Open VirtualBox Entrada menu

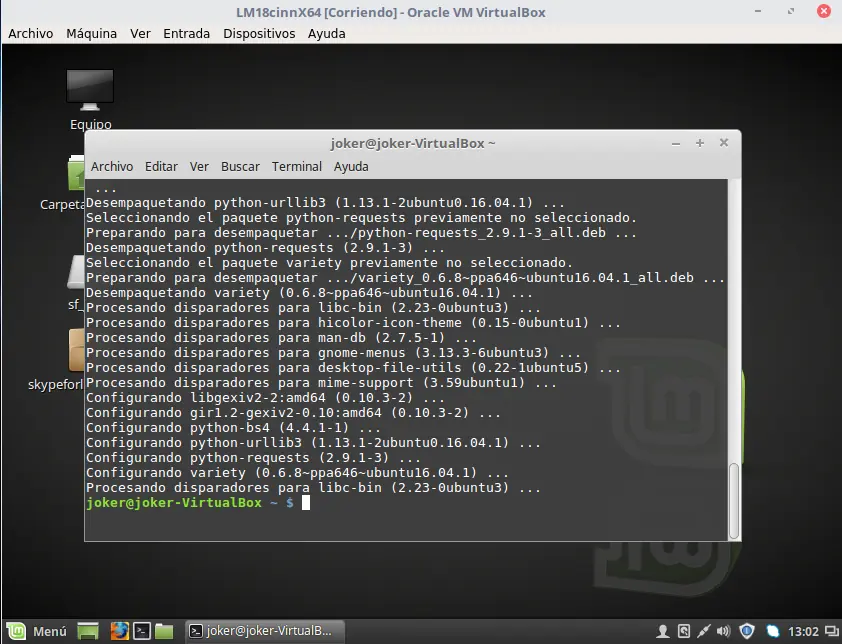coord(186,33)
